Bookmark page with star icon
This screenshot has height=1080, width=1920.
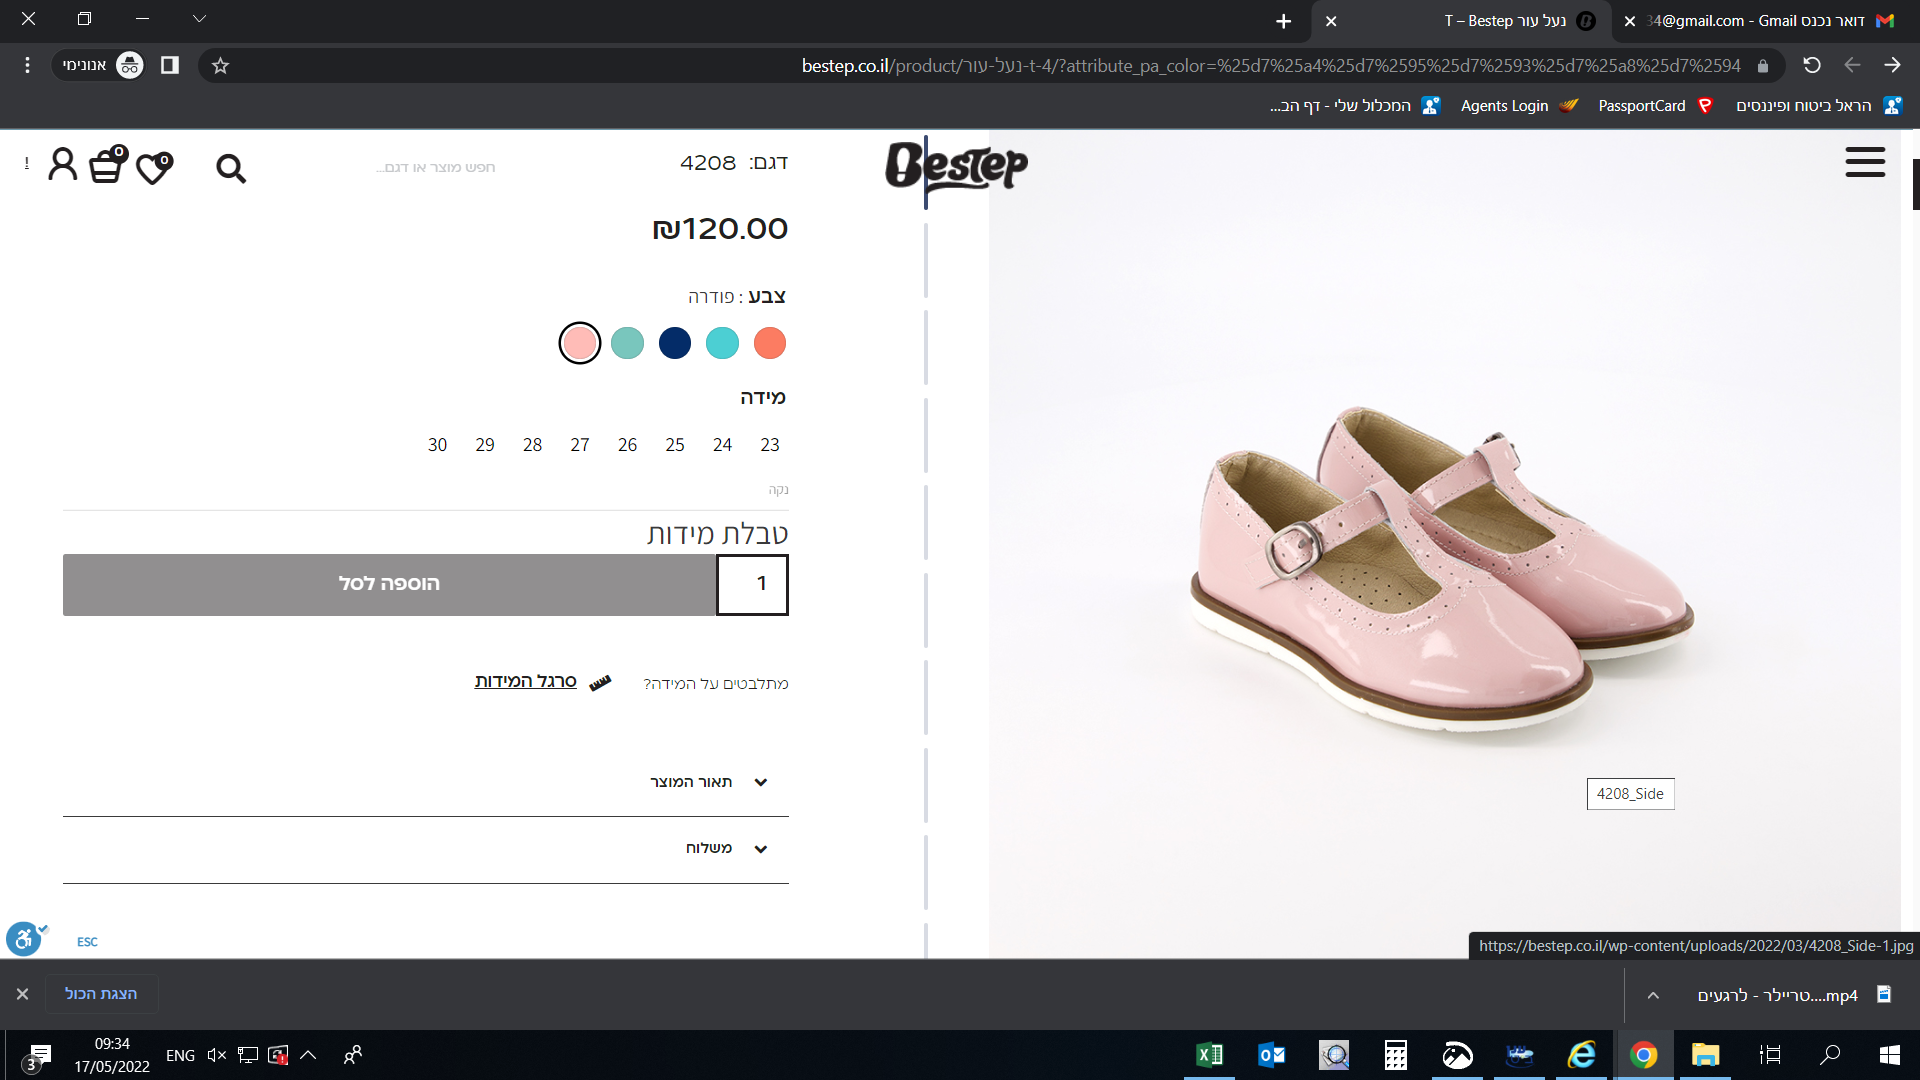(x=221, y=66)
